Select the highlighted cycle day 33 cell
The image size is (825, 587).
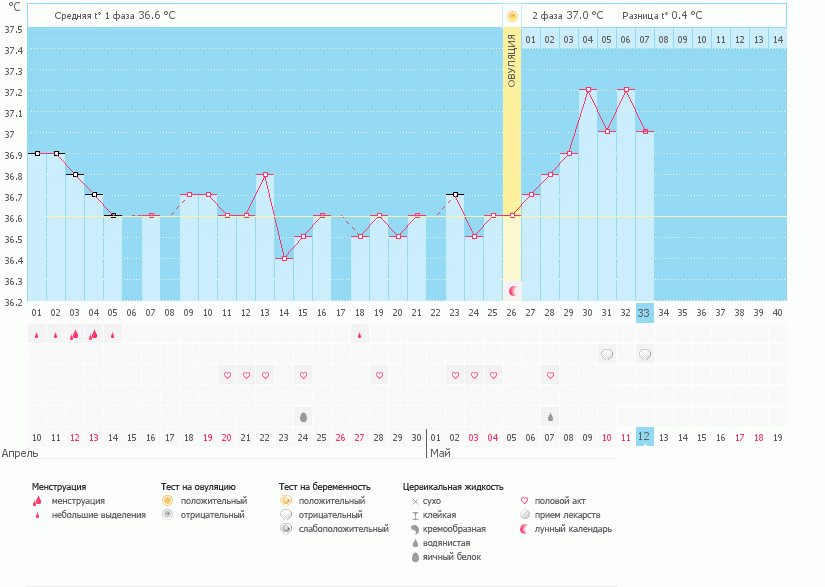[644, 312]
